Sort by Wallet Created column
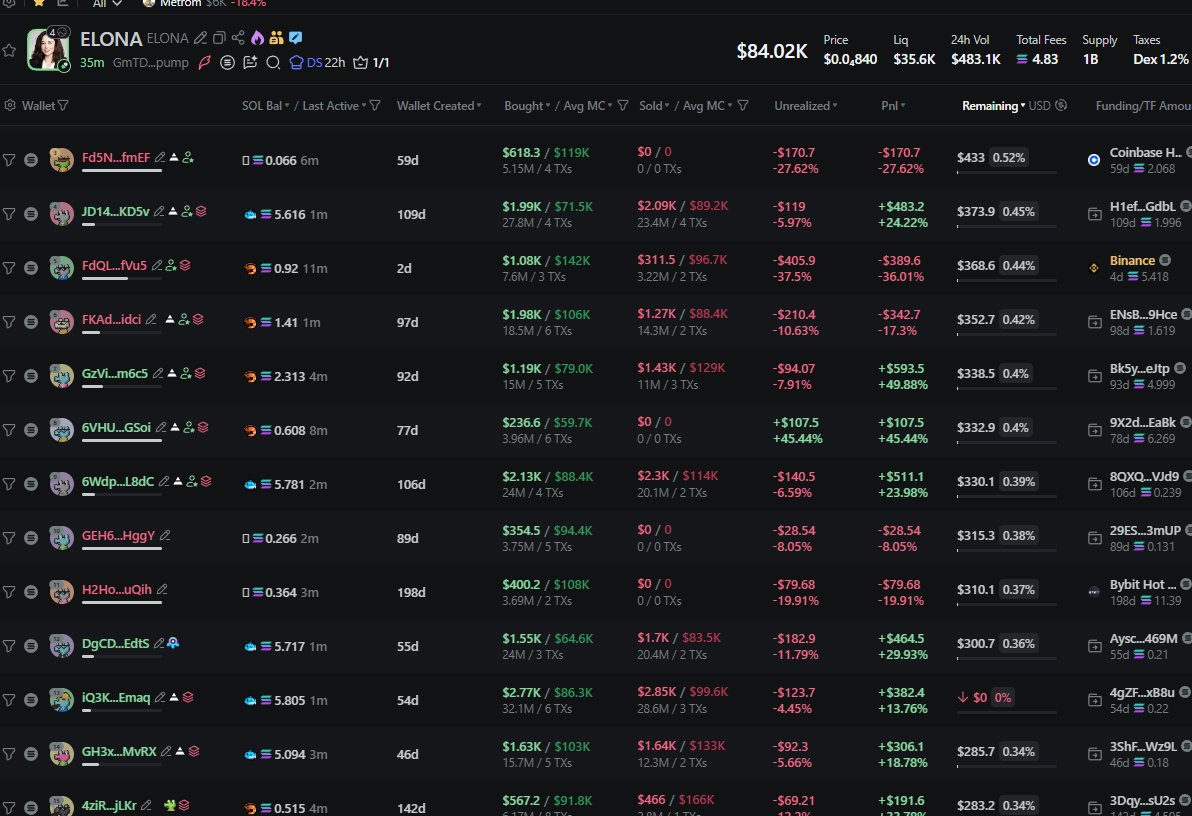 coord(439,105)
